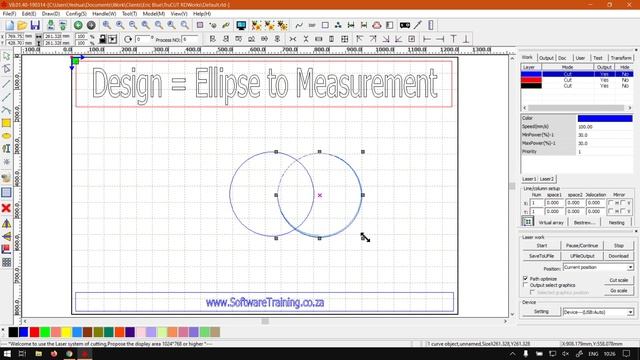This screenshot has width=640, height=360.
Task: Click the Pause/Continue button
Action: [582, 246]
